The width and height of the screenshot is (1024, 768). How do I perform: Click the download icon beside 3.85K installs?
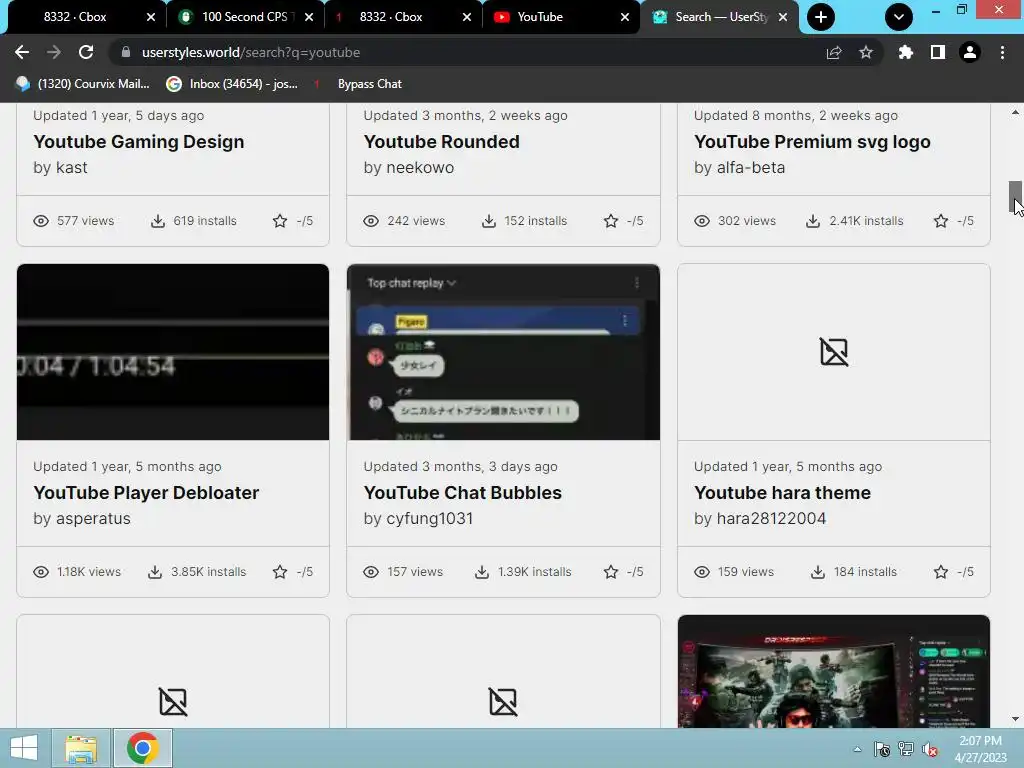point(155,572)
